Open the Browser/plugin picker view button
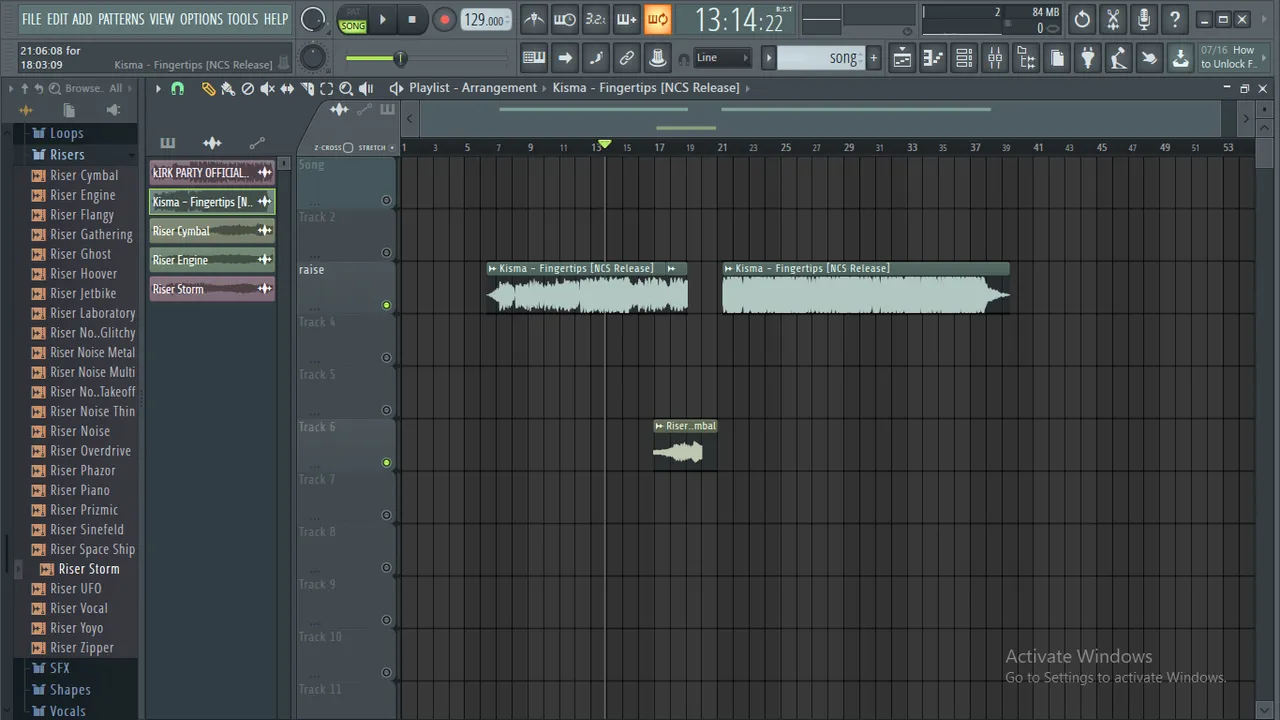 [1026, 58]
